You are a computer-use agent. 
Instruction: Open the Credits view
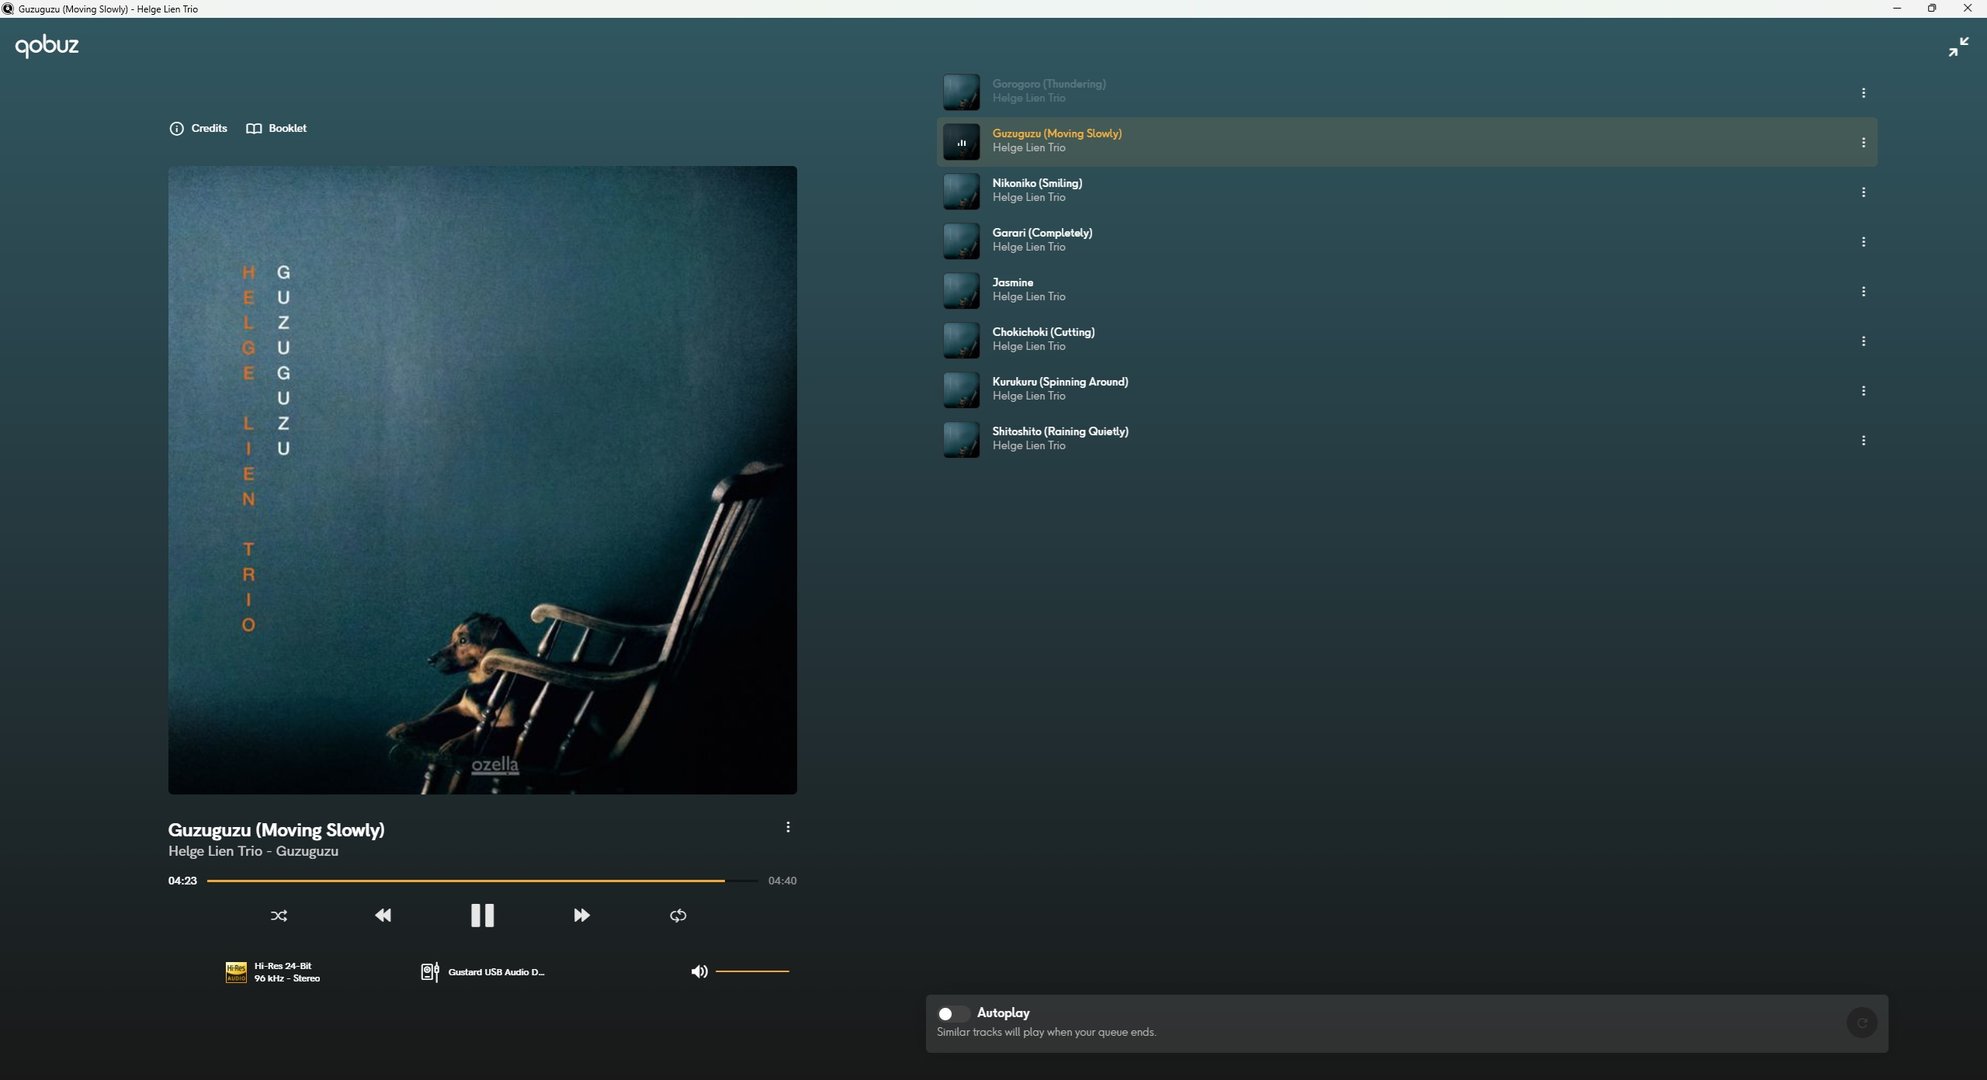(x=199, y=128)
